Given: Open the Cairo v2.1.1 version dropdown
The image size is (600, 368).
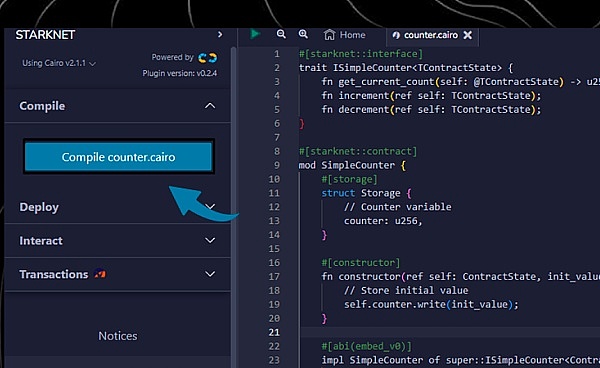Looking at the screenshot, I should 59,63.
